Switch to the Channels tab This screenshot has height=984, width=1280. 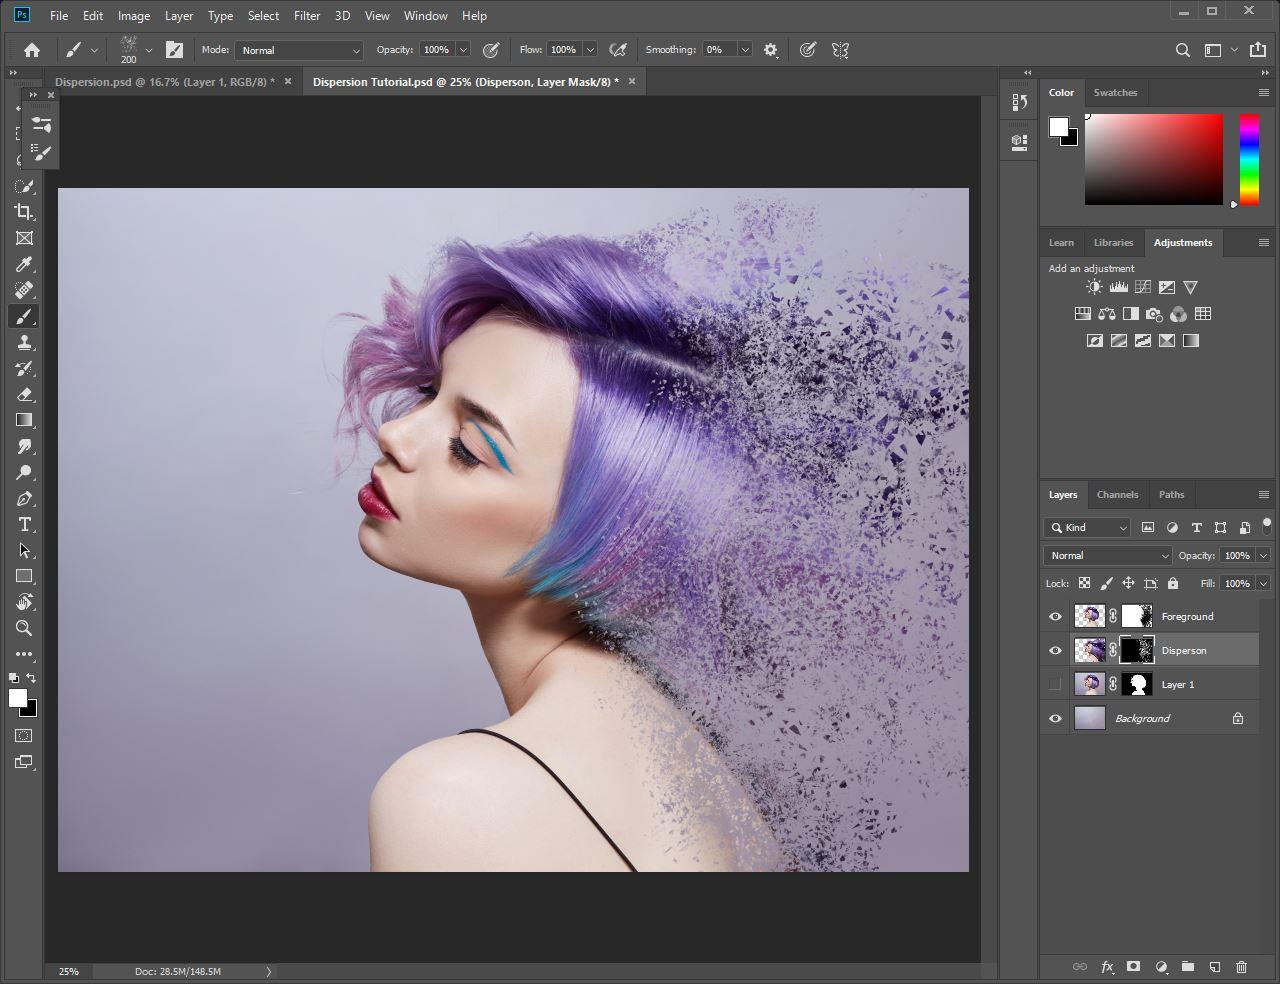[1117, 494]
